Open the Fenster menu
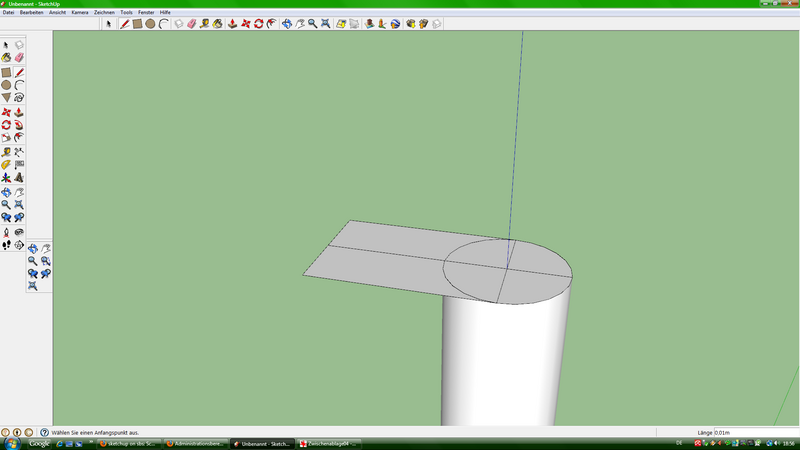800x450 pixels. coord(146,12)
